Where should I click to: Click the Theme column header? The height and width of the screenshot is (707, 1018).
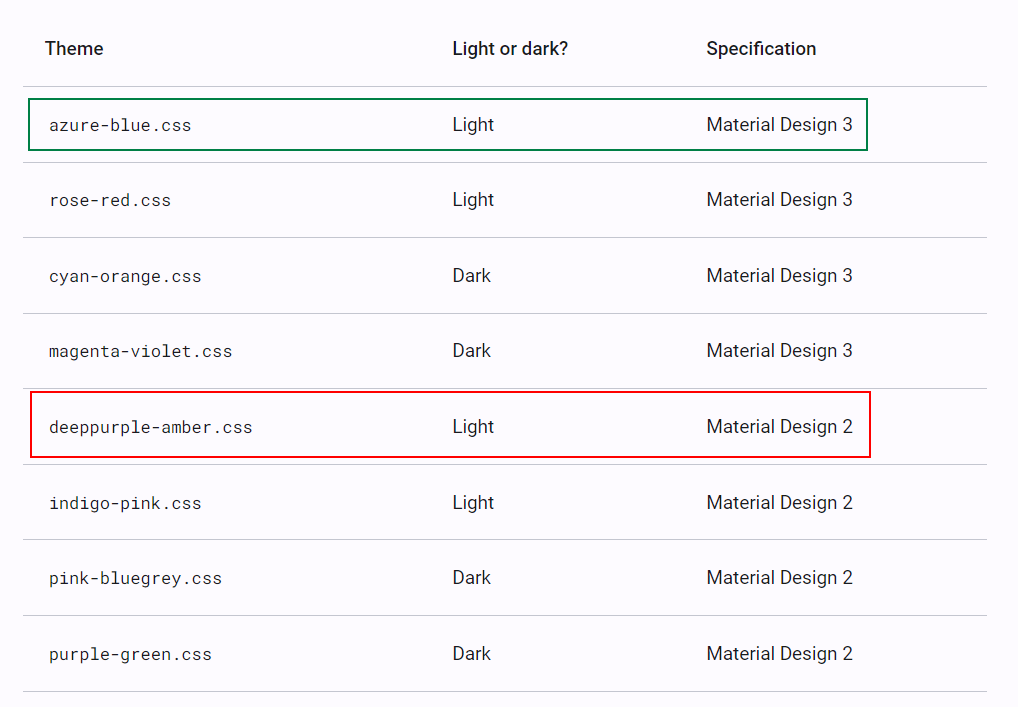tap(74, 49)
